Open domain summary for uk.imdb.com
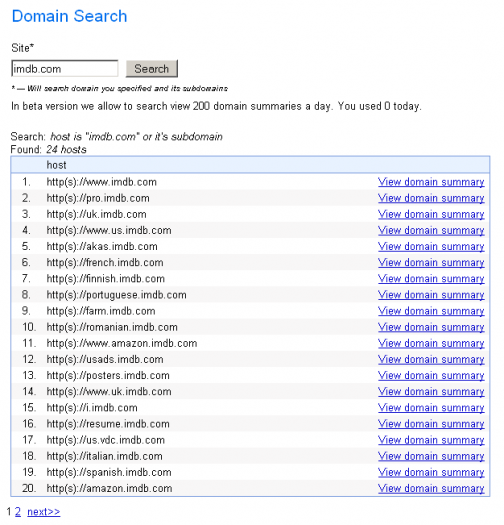The image size is (504, 525). pyautogui.click(x=431, y=214)
